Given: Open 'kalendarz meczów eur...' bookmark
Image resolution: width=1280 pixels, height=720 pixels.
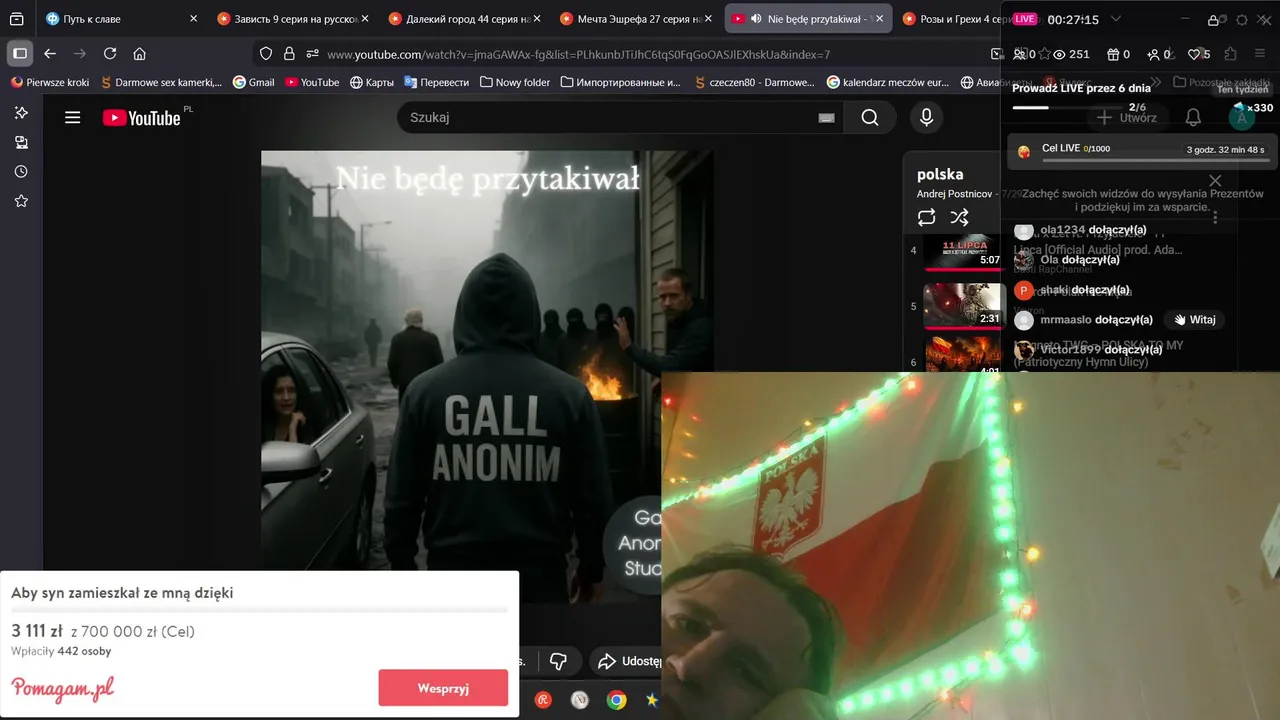Looking at the screenshot, I should point(889,82).
